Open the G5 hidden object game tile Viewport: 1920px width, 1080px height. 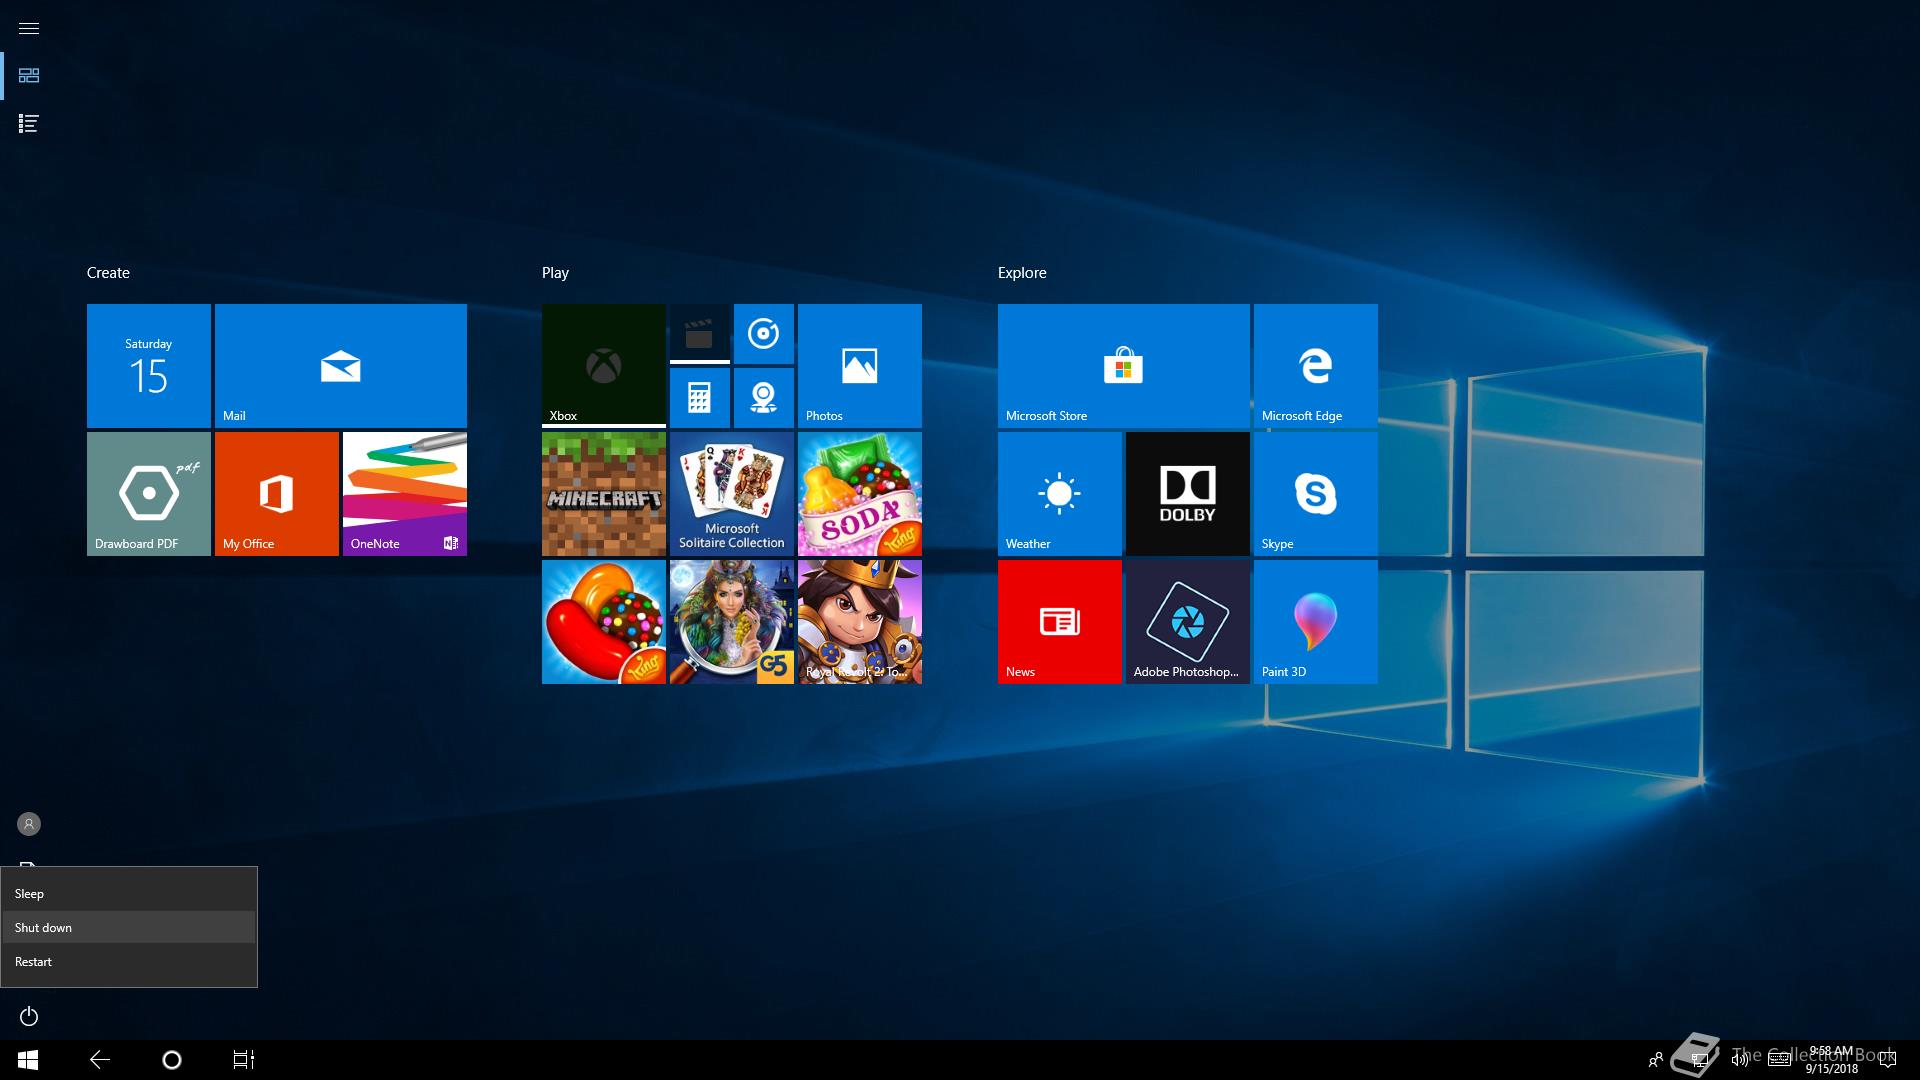point(732,622)
